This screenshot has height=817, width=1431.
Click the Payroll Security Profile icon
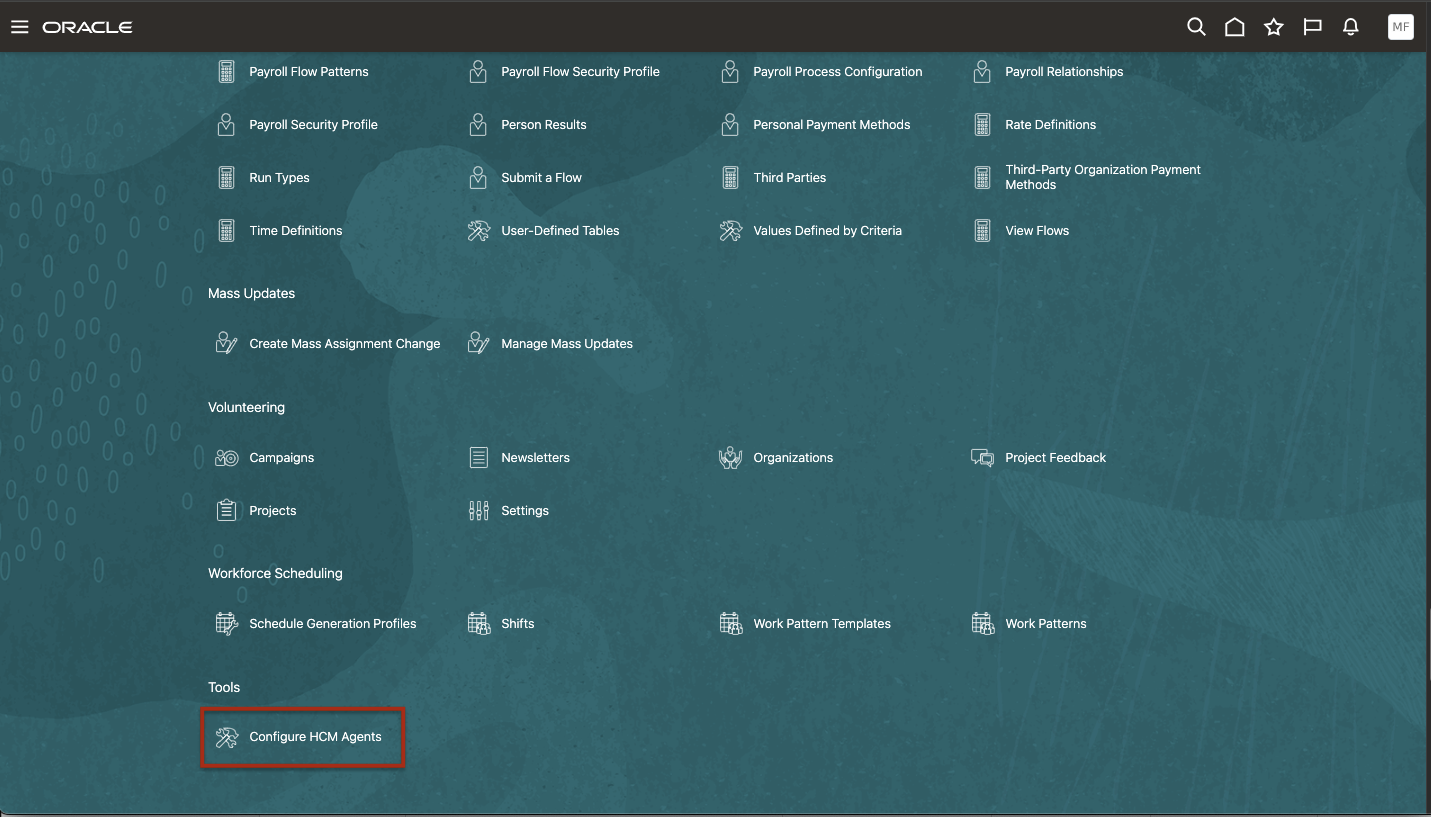pyautogui.click(x=226, y=125)
